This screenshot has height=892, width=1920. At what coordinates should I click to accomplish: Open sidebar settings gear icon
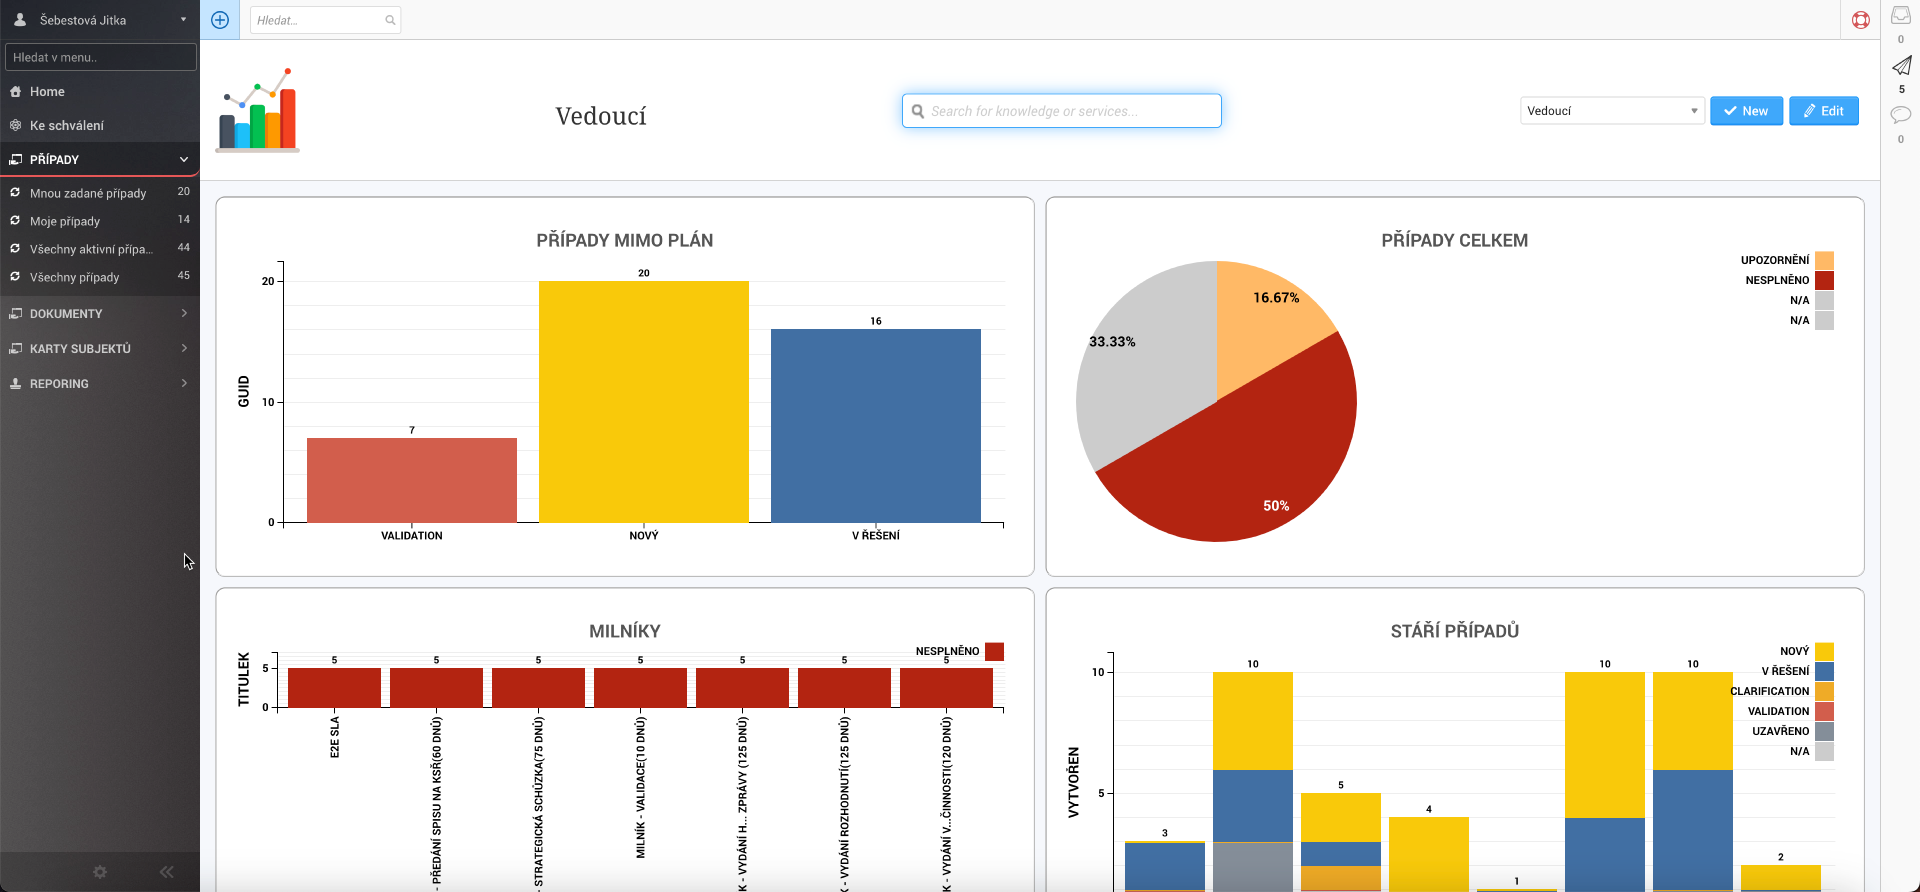(x=100, y=872)
